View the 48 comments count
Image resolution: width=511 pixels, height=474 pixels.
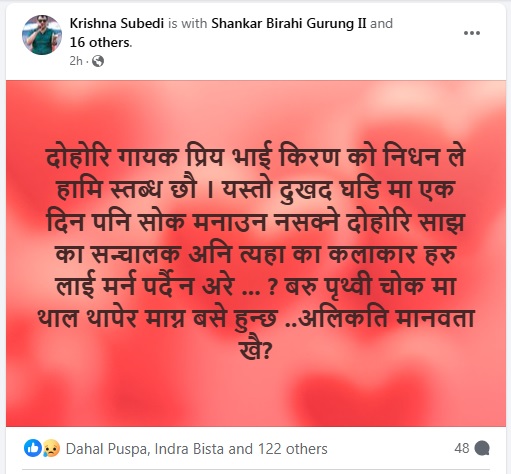pyautogui.click(x=462, y=448)
